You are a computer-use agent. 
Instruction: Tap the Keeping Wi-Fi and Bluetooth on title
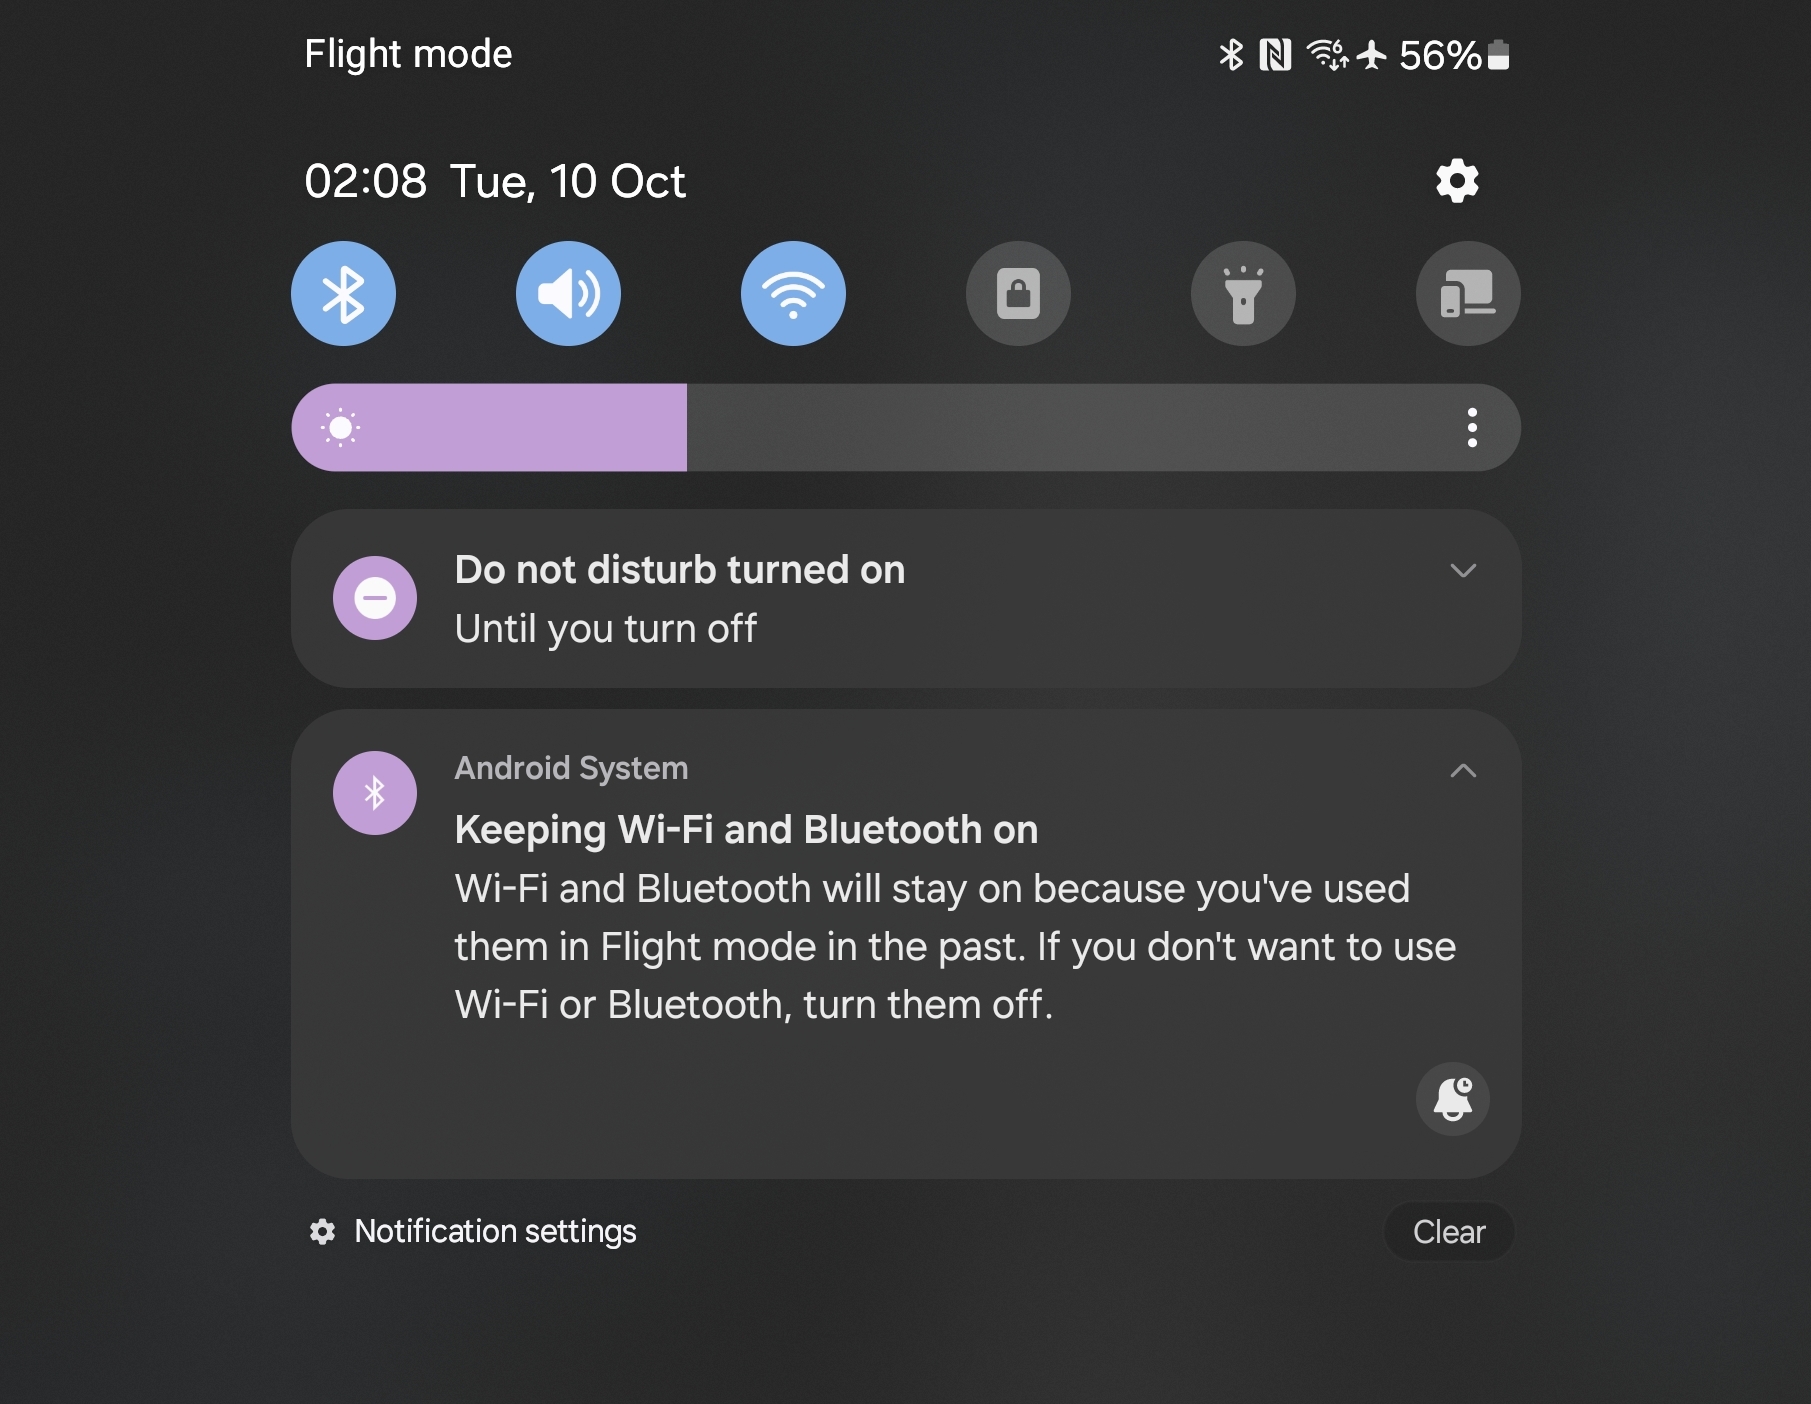pyautogui.click(x=746, y=829)
